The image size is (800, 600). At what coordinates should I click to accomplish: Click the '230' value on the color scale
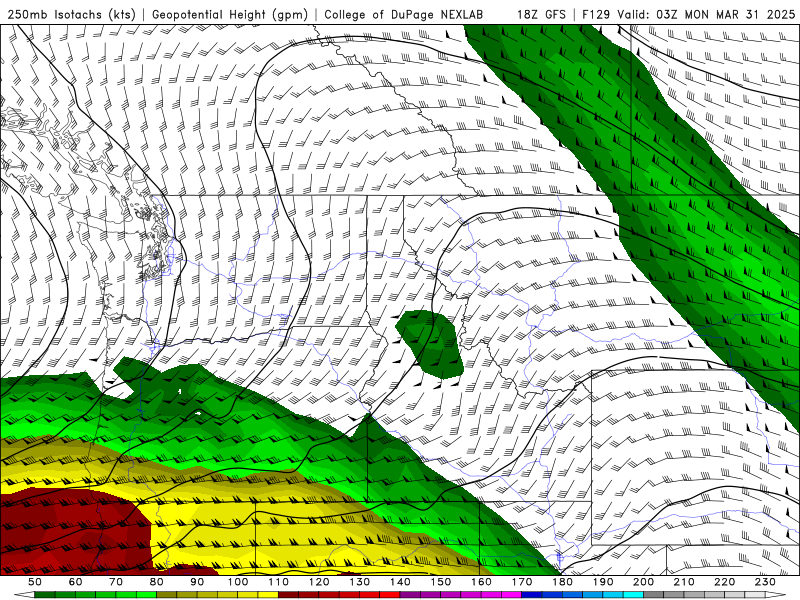coord(765,582)
